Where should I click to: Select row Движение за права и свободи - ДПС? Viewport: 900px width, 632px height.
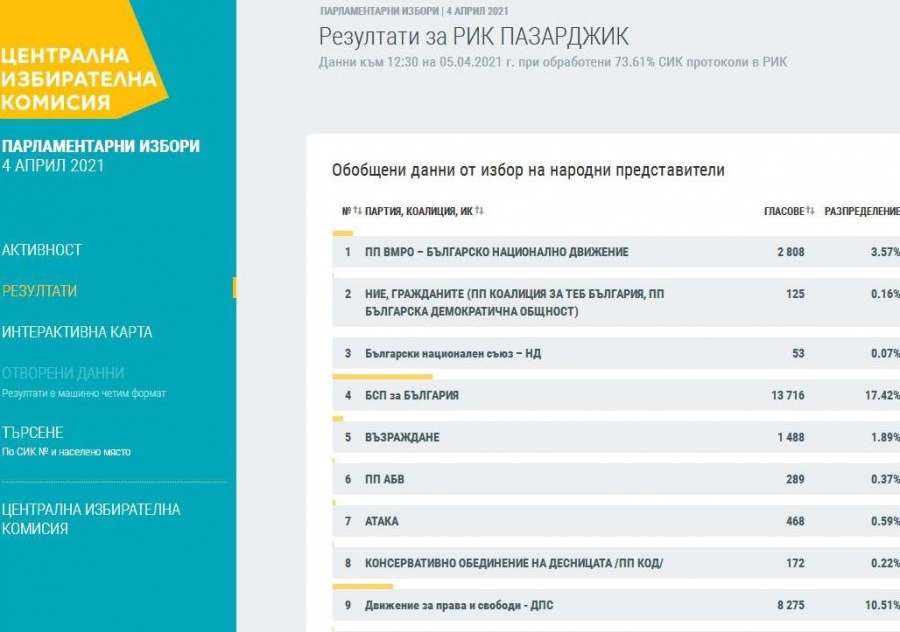coord(616,605)
